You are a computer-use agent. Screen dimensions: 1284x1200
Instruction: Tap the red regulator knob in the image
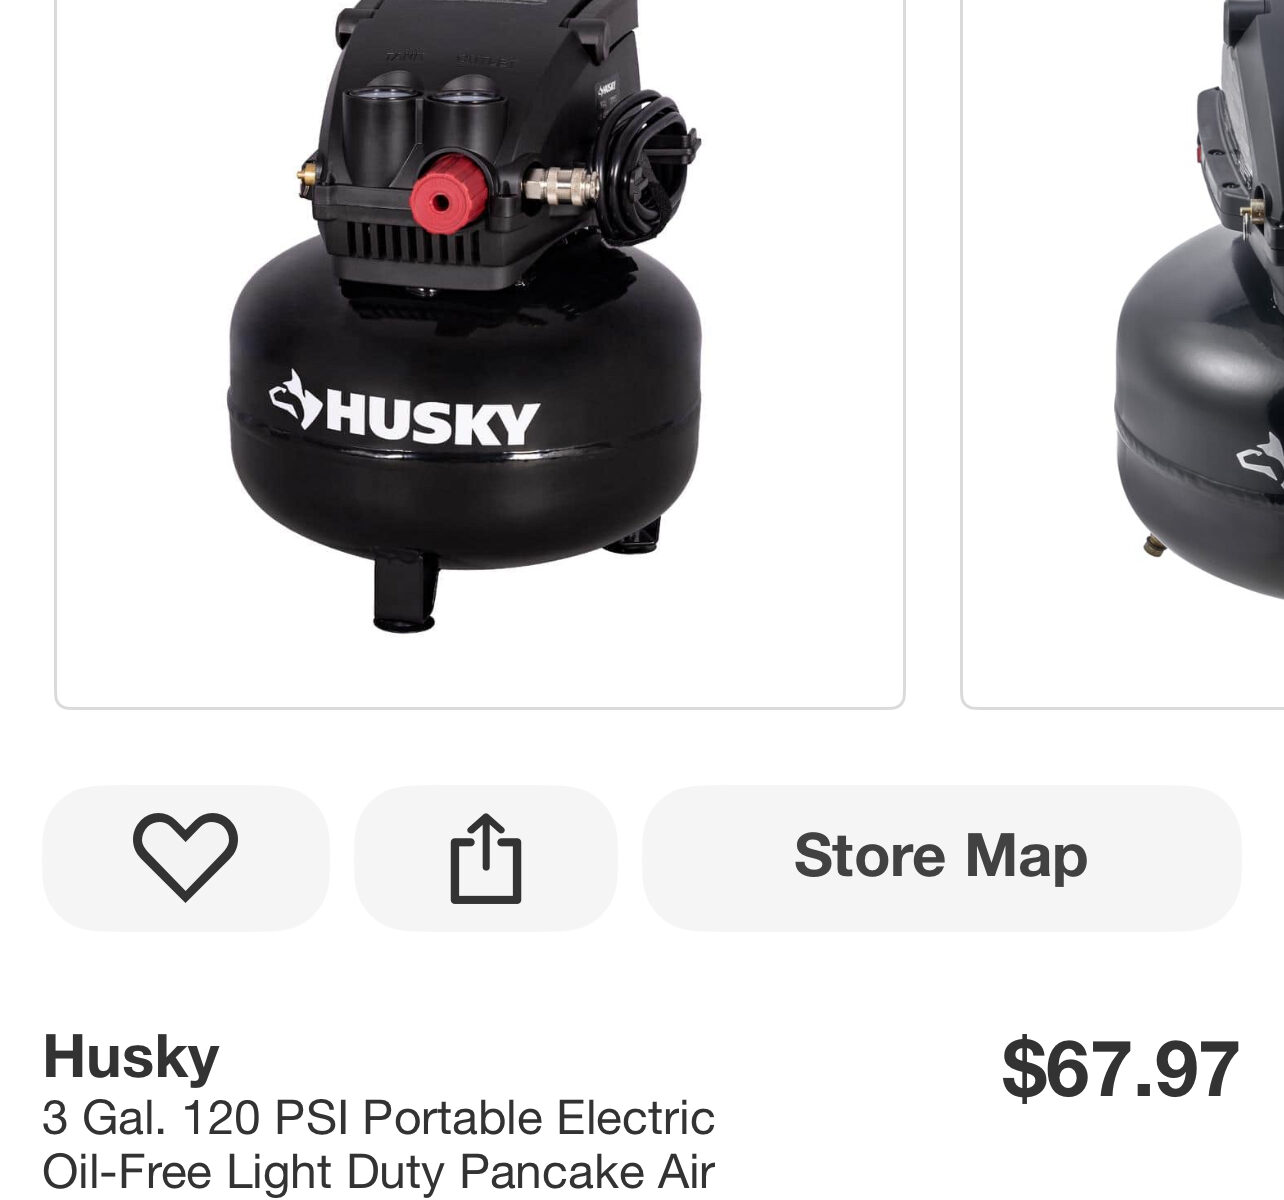point(447,193)
